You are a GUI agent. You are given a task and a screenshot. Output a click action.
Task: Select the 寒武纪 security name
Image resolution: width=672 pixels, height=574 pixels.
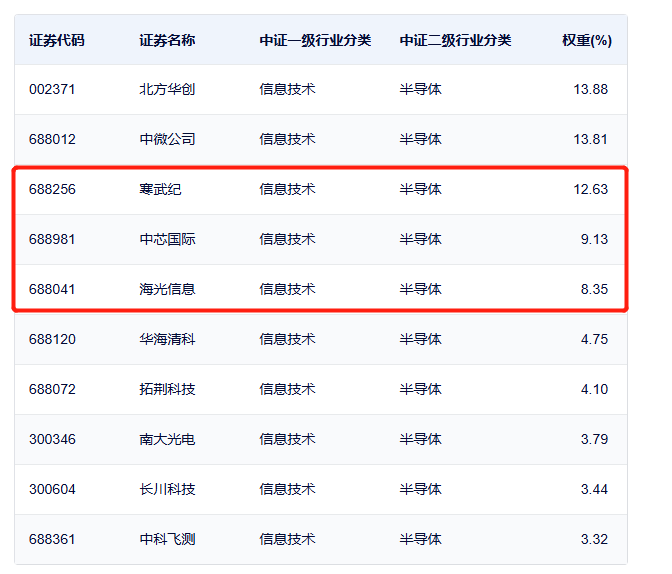[x=160, y=189]
